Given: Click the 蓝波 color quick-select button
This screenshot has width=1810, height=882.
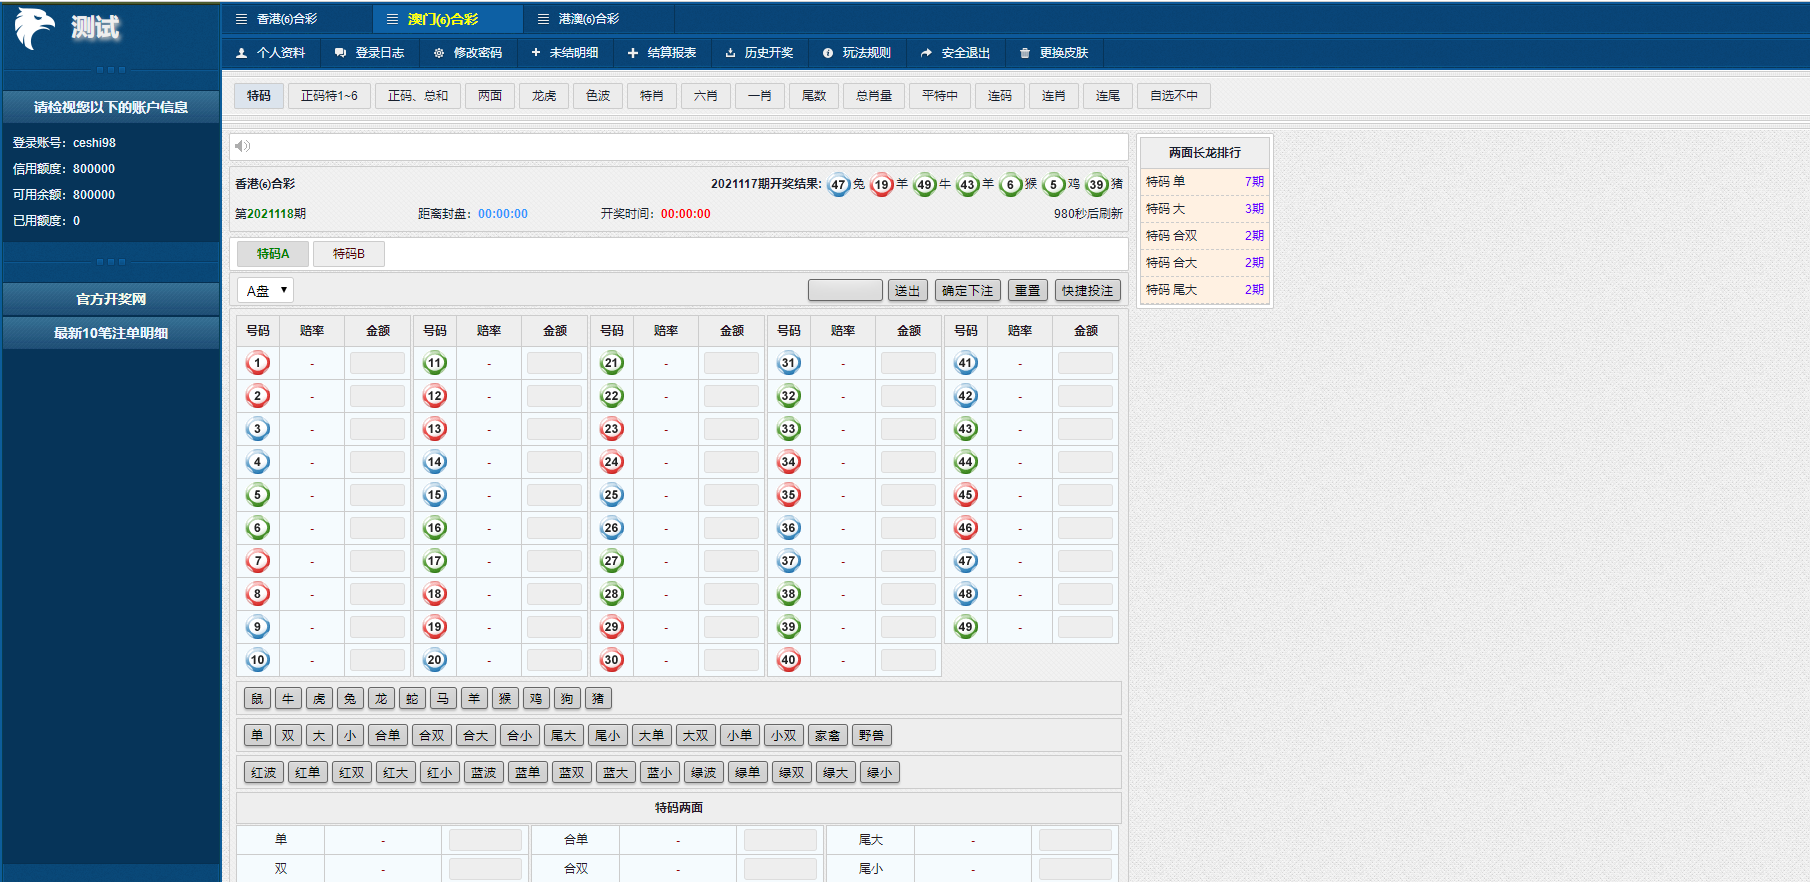Looking at the screenshot, I should 484,773.
